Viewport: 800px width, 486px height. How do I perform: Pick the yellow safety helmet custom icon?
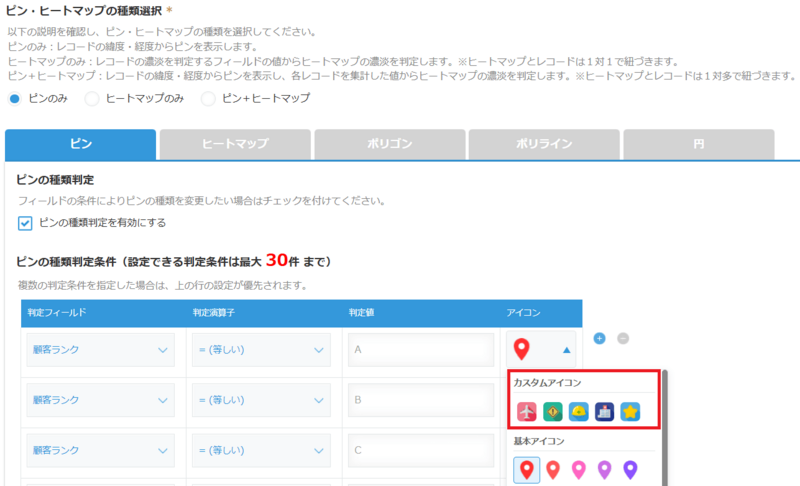(579, 411)
